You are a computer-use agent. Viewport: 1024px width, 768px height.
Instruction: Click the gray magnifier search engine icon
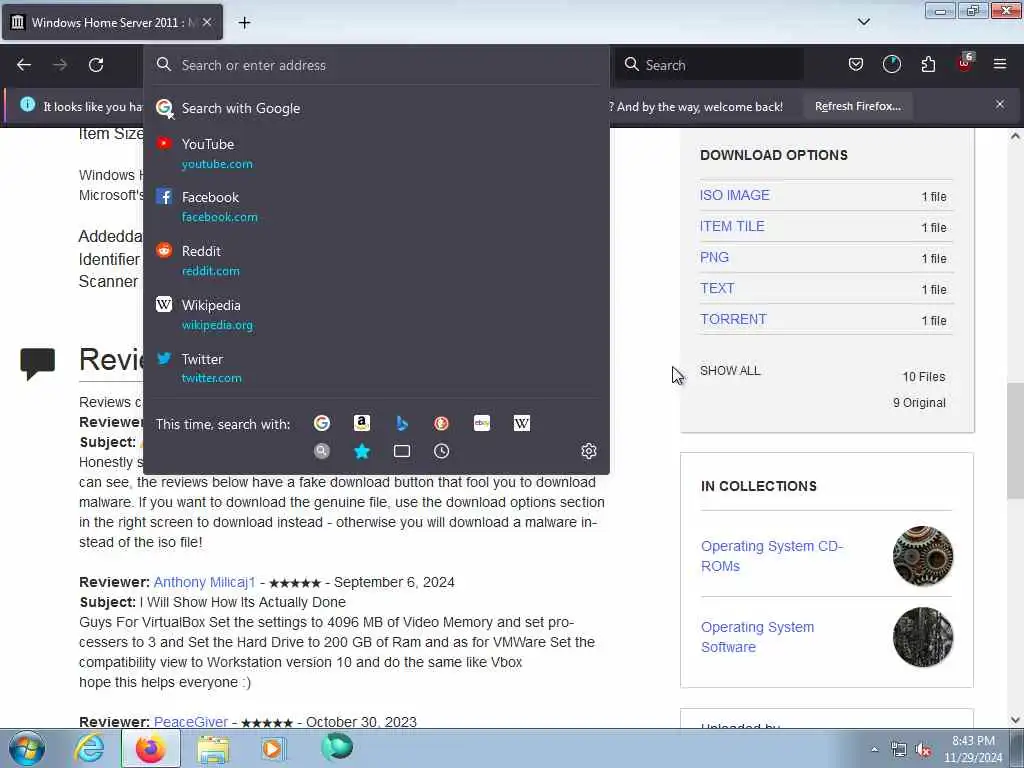322,451
